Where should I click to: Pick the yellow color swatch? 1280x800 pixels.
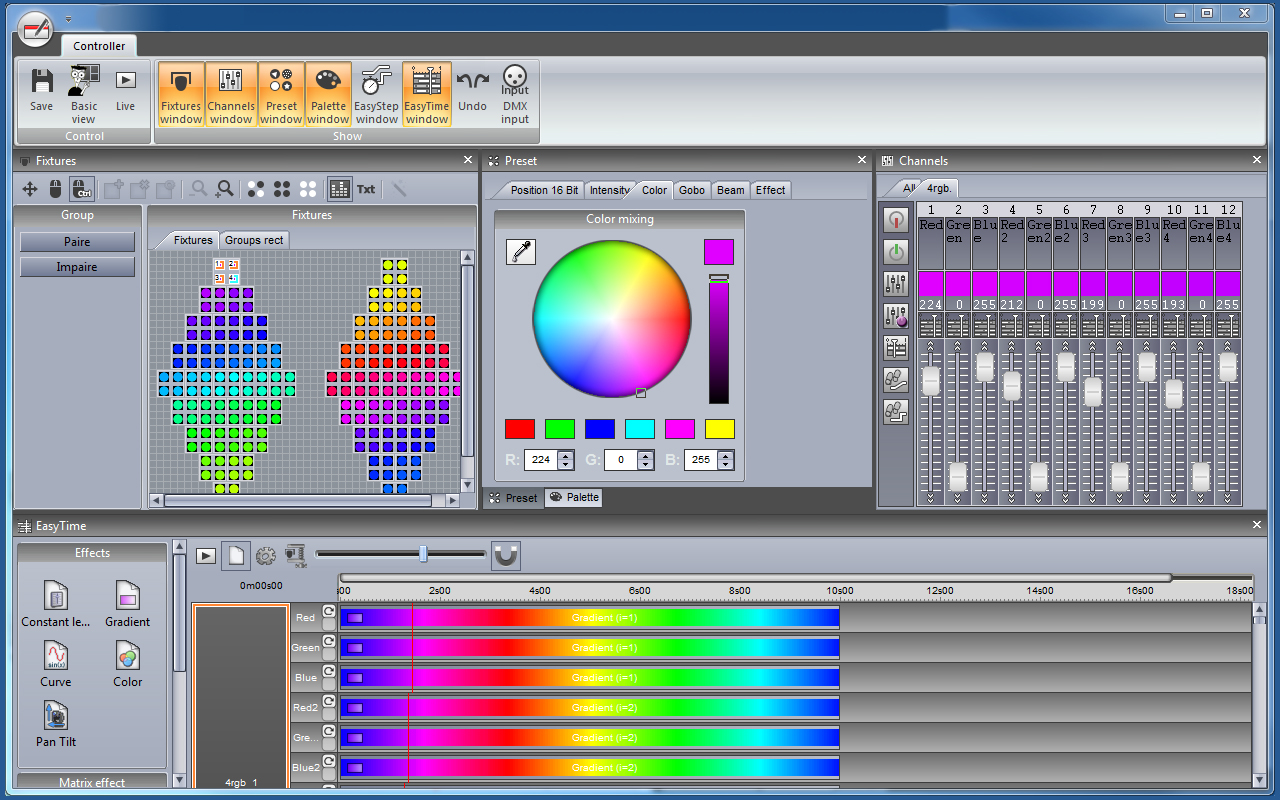(x=718, y=428)
